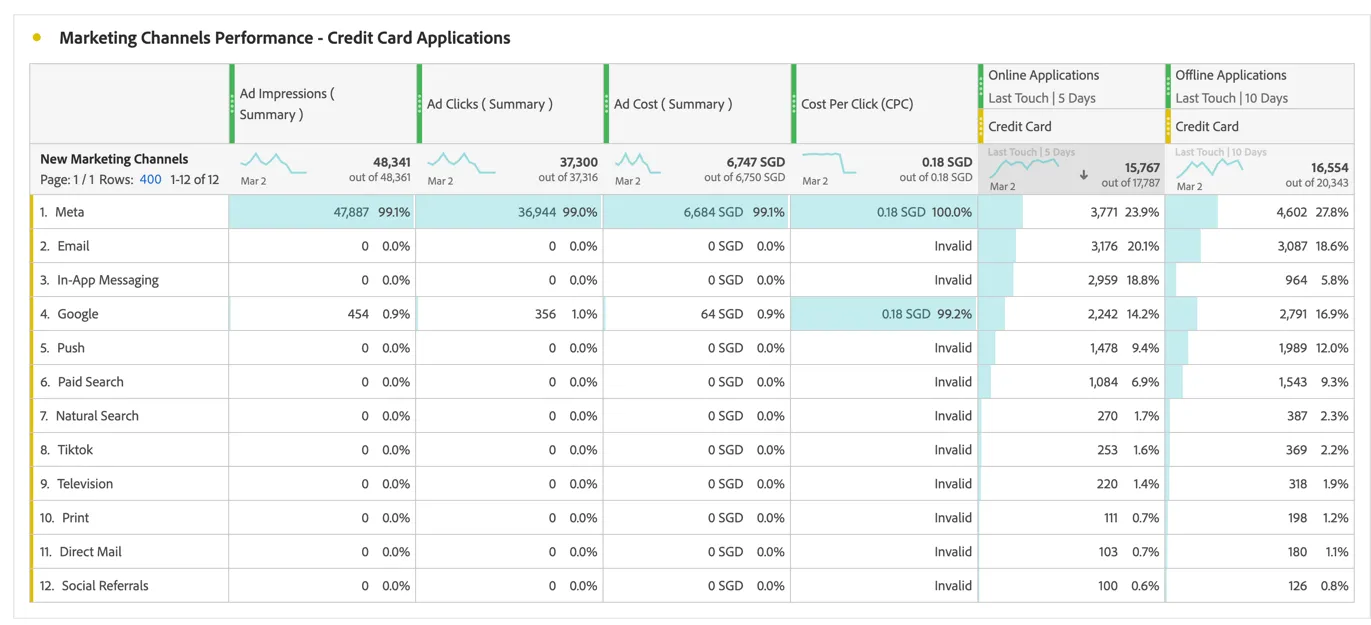Image resolution: width=1371 pixels, height=625 pixels.
Task: Click the 15,767 online applications total
Action: point(1142,168)
